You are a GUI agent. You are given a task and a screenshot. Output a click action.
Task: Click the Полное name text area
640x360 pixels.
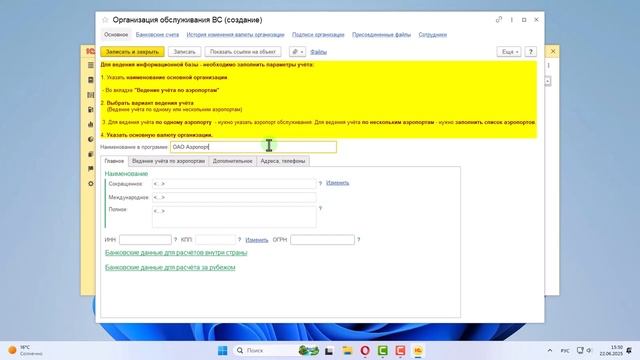pos(234,217)
